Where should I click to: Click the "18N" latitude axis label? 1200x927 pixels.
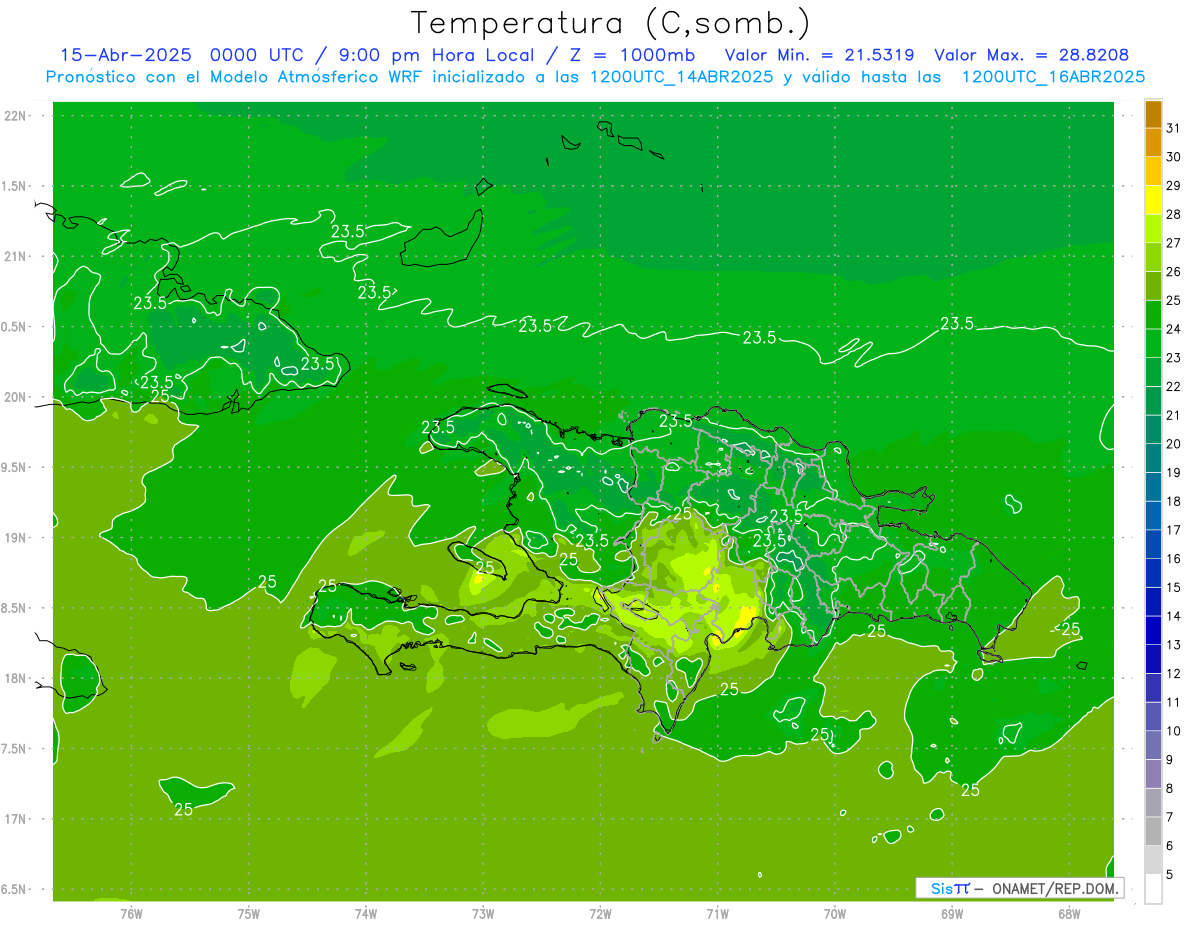click(15, 678)
